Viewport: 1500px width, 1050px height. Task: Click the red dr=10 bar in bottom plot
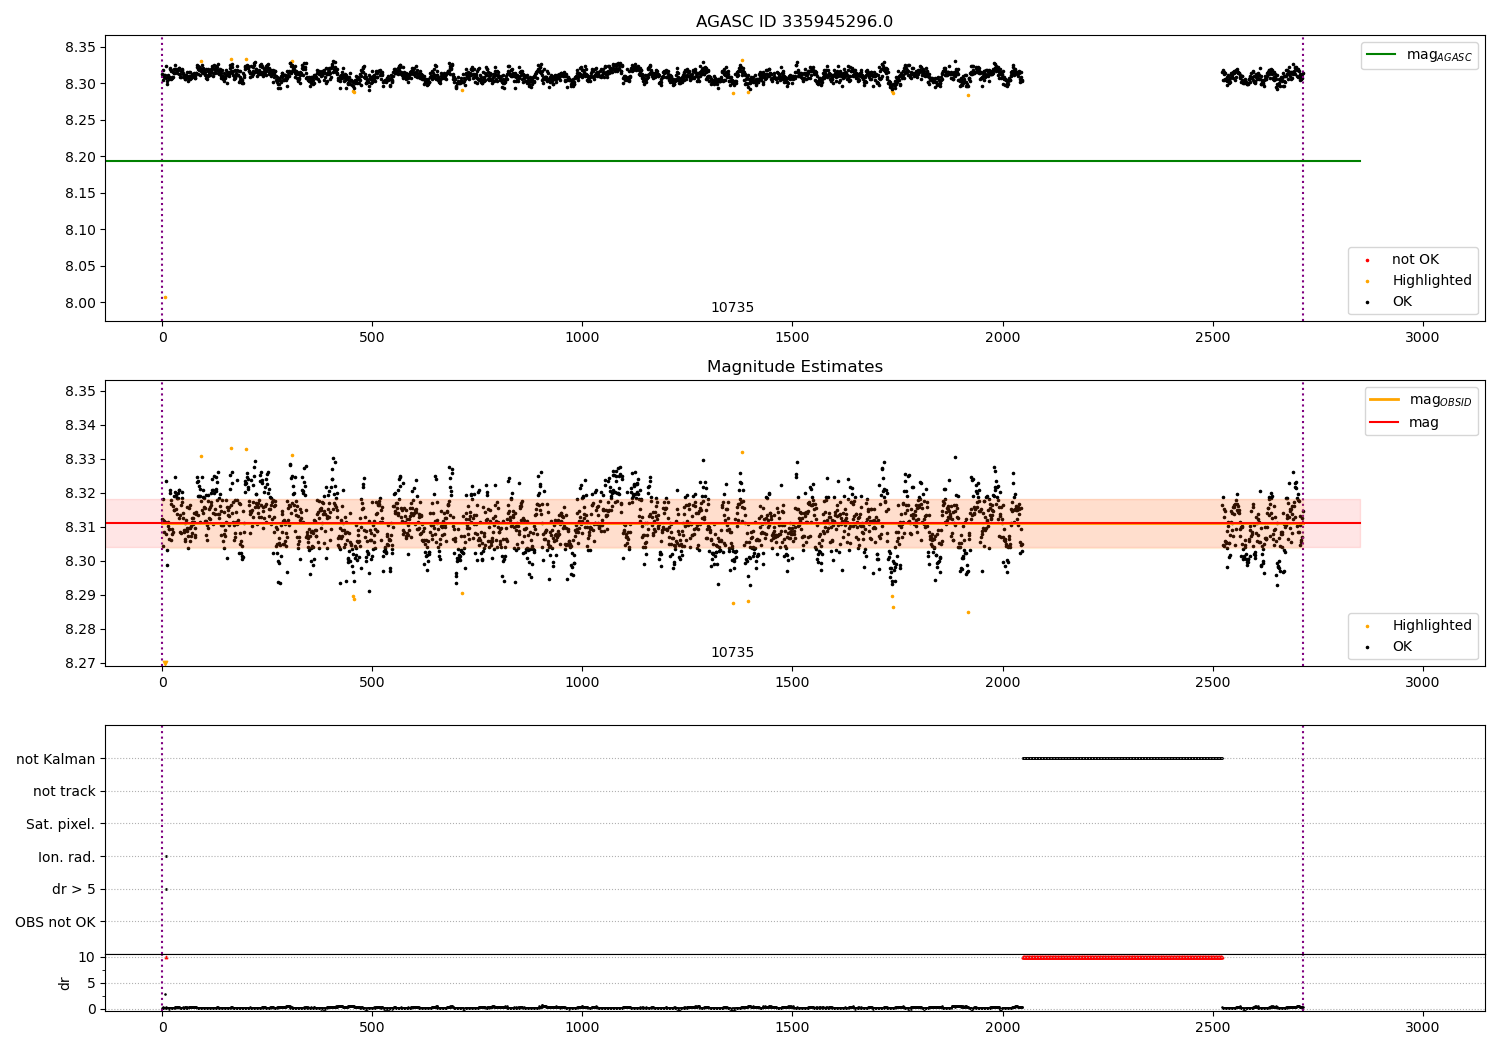pos(1122,957)
